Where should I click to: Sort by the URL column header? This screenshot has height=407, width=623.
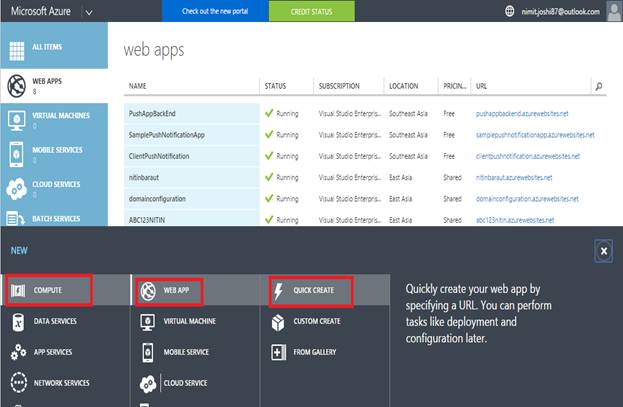(481, 86)
